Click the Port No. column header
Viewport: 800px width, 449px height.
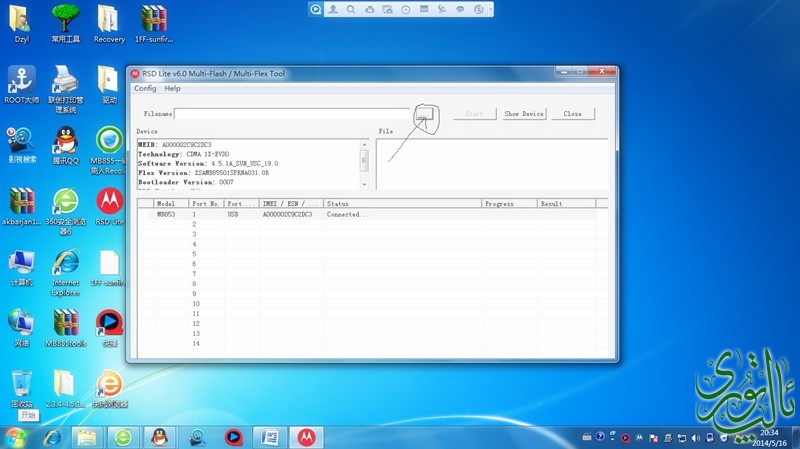tap(206, 204)
